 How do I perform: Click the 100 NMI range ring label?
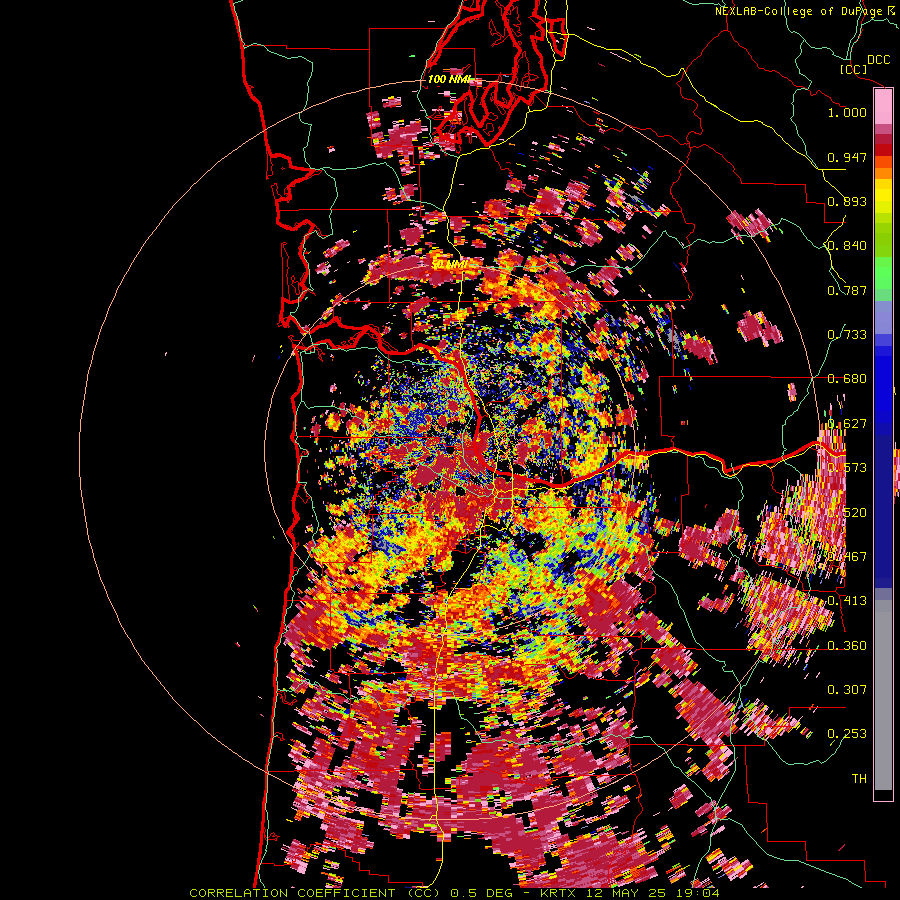pos(449,79)
